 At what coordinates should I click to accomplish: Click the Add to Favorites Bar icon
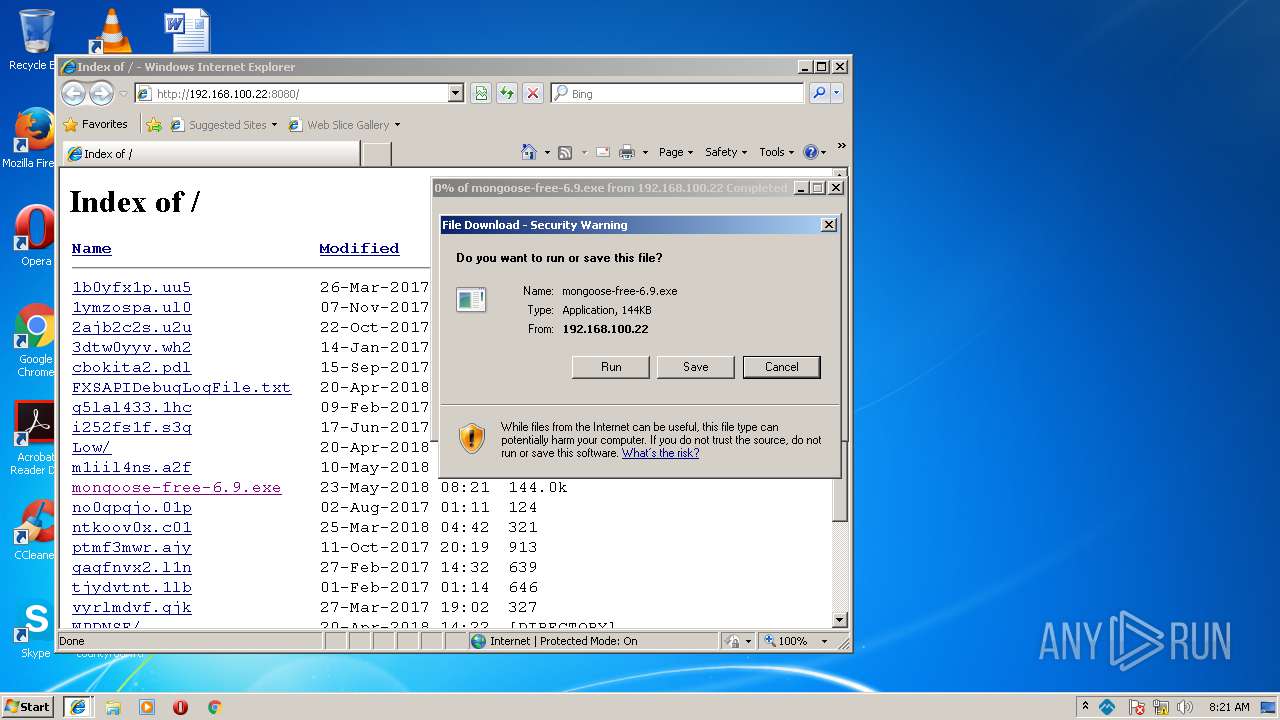153,125
